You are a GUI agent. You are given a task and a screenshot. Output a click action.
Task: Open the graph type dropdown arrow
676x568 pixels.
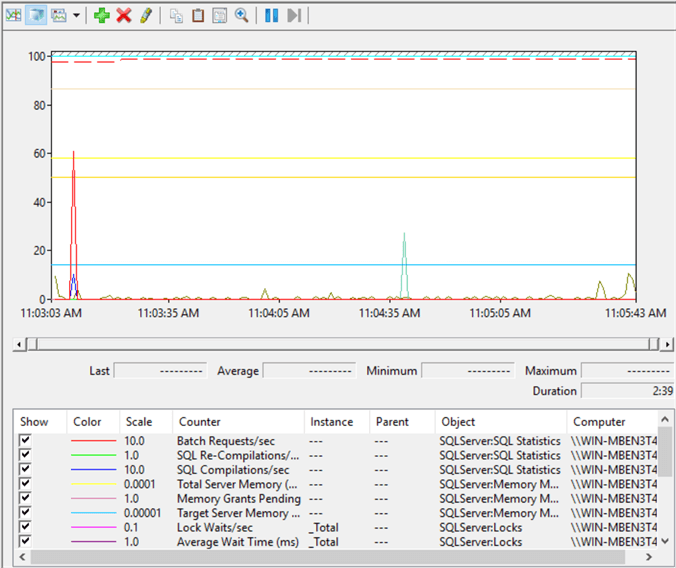click(x=76, y=16)
